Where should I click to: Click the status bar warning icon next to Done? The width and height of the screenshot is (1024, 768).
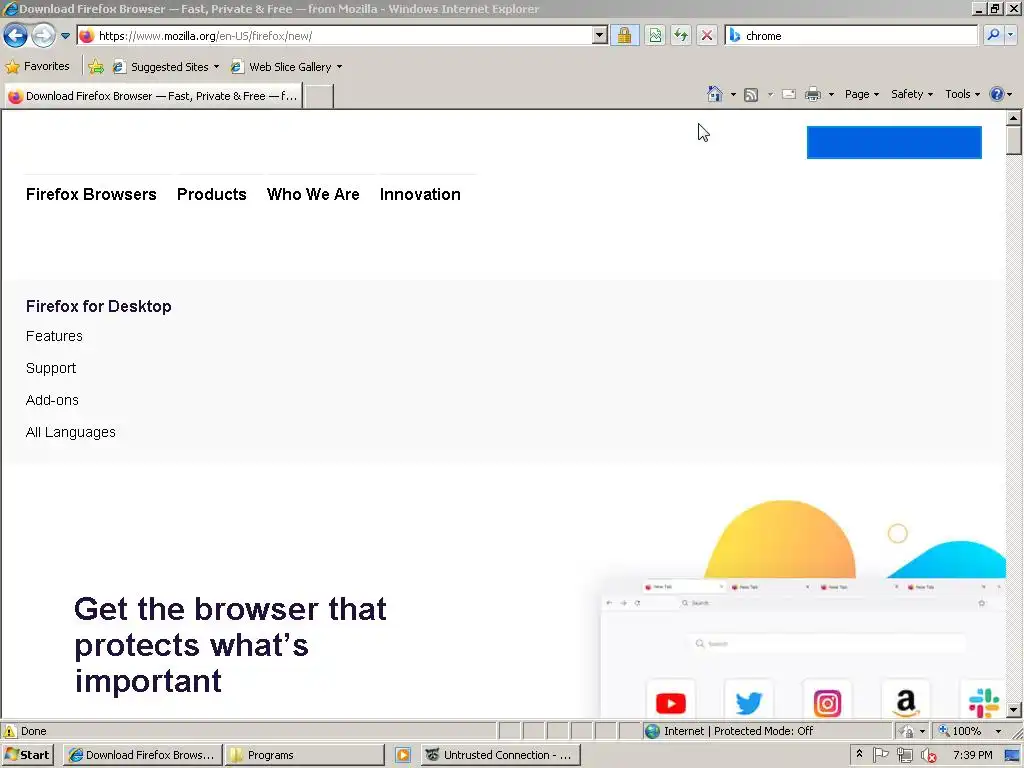[x=10, y=731]
